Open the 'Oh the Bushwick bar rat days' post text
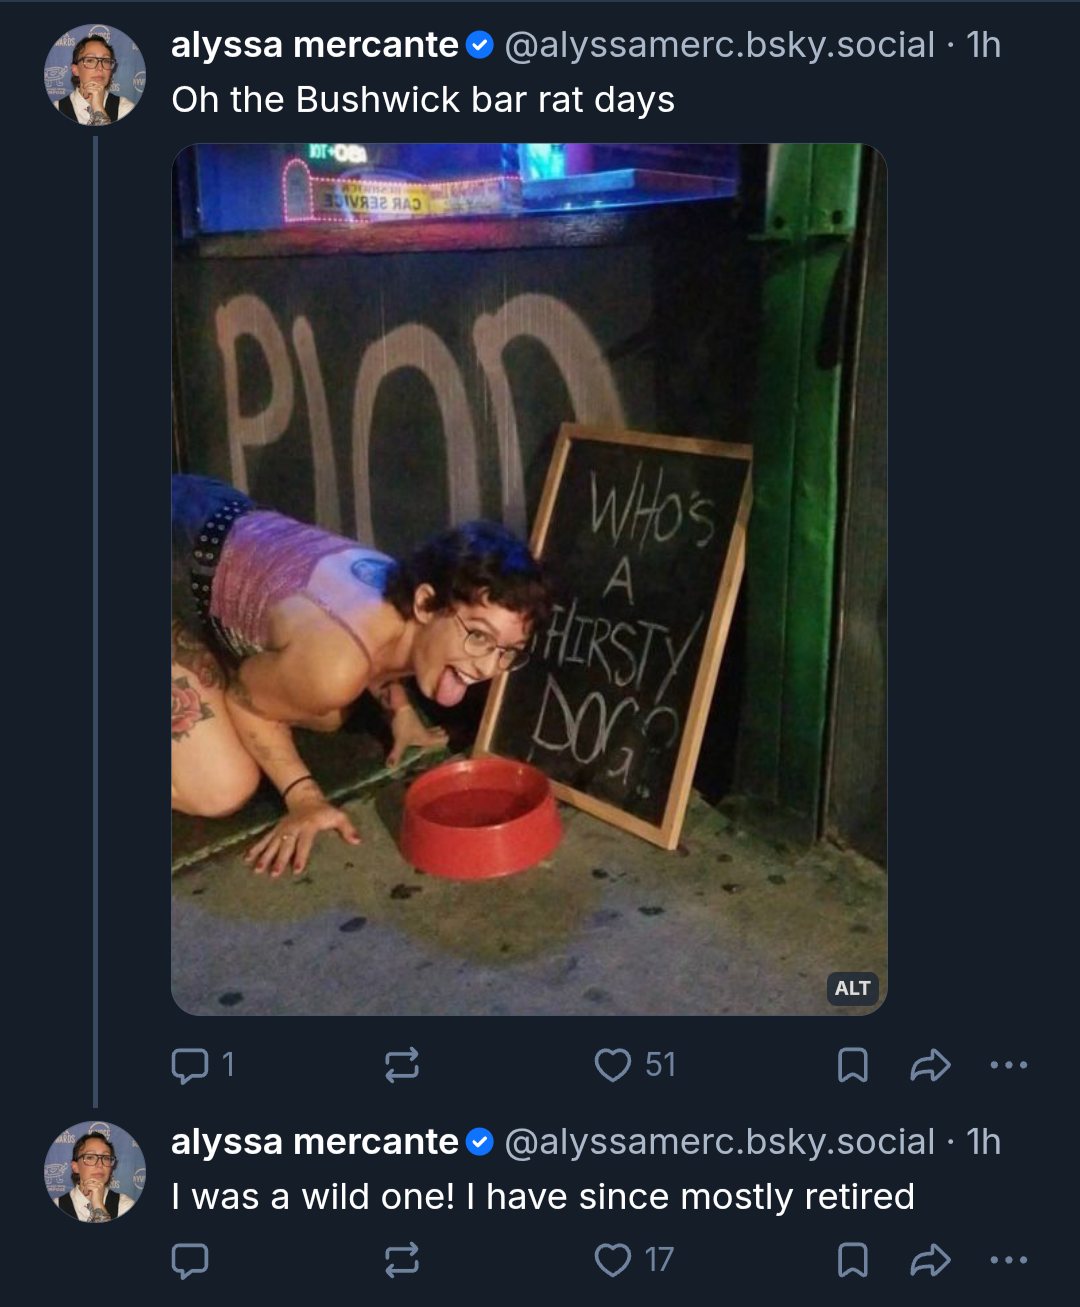Screen dimensions: 1080x1307 tap(423, 100)
